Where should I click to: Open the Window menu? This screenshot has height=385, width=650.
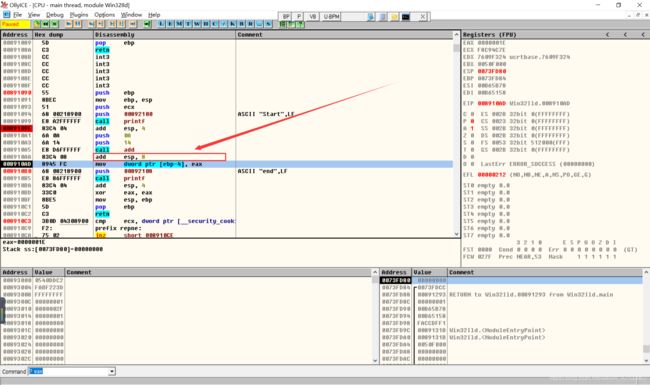[131, 15]
